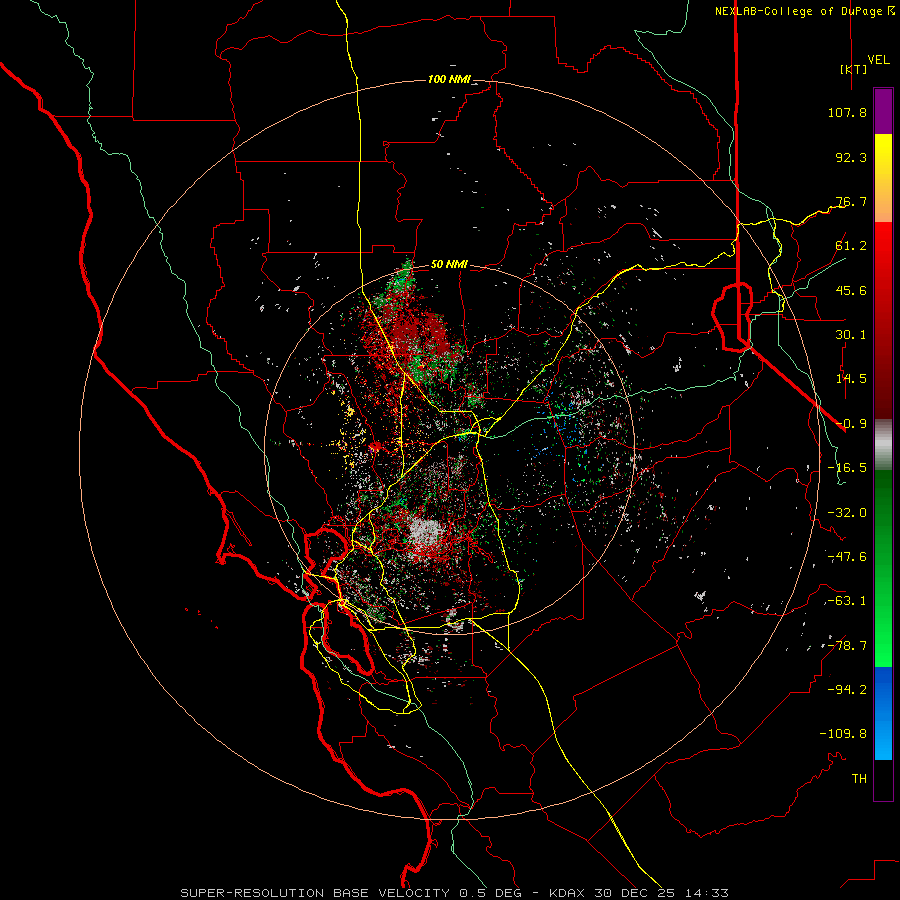Viewport: 900px width, 900px height.
Task: Click the VEL legend title
Action: click(x=878, y=60)
